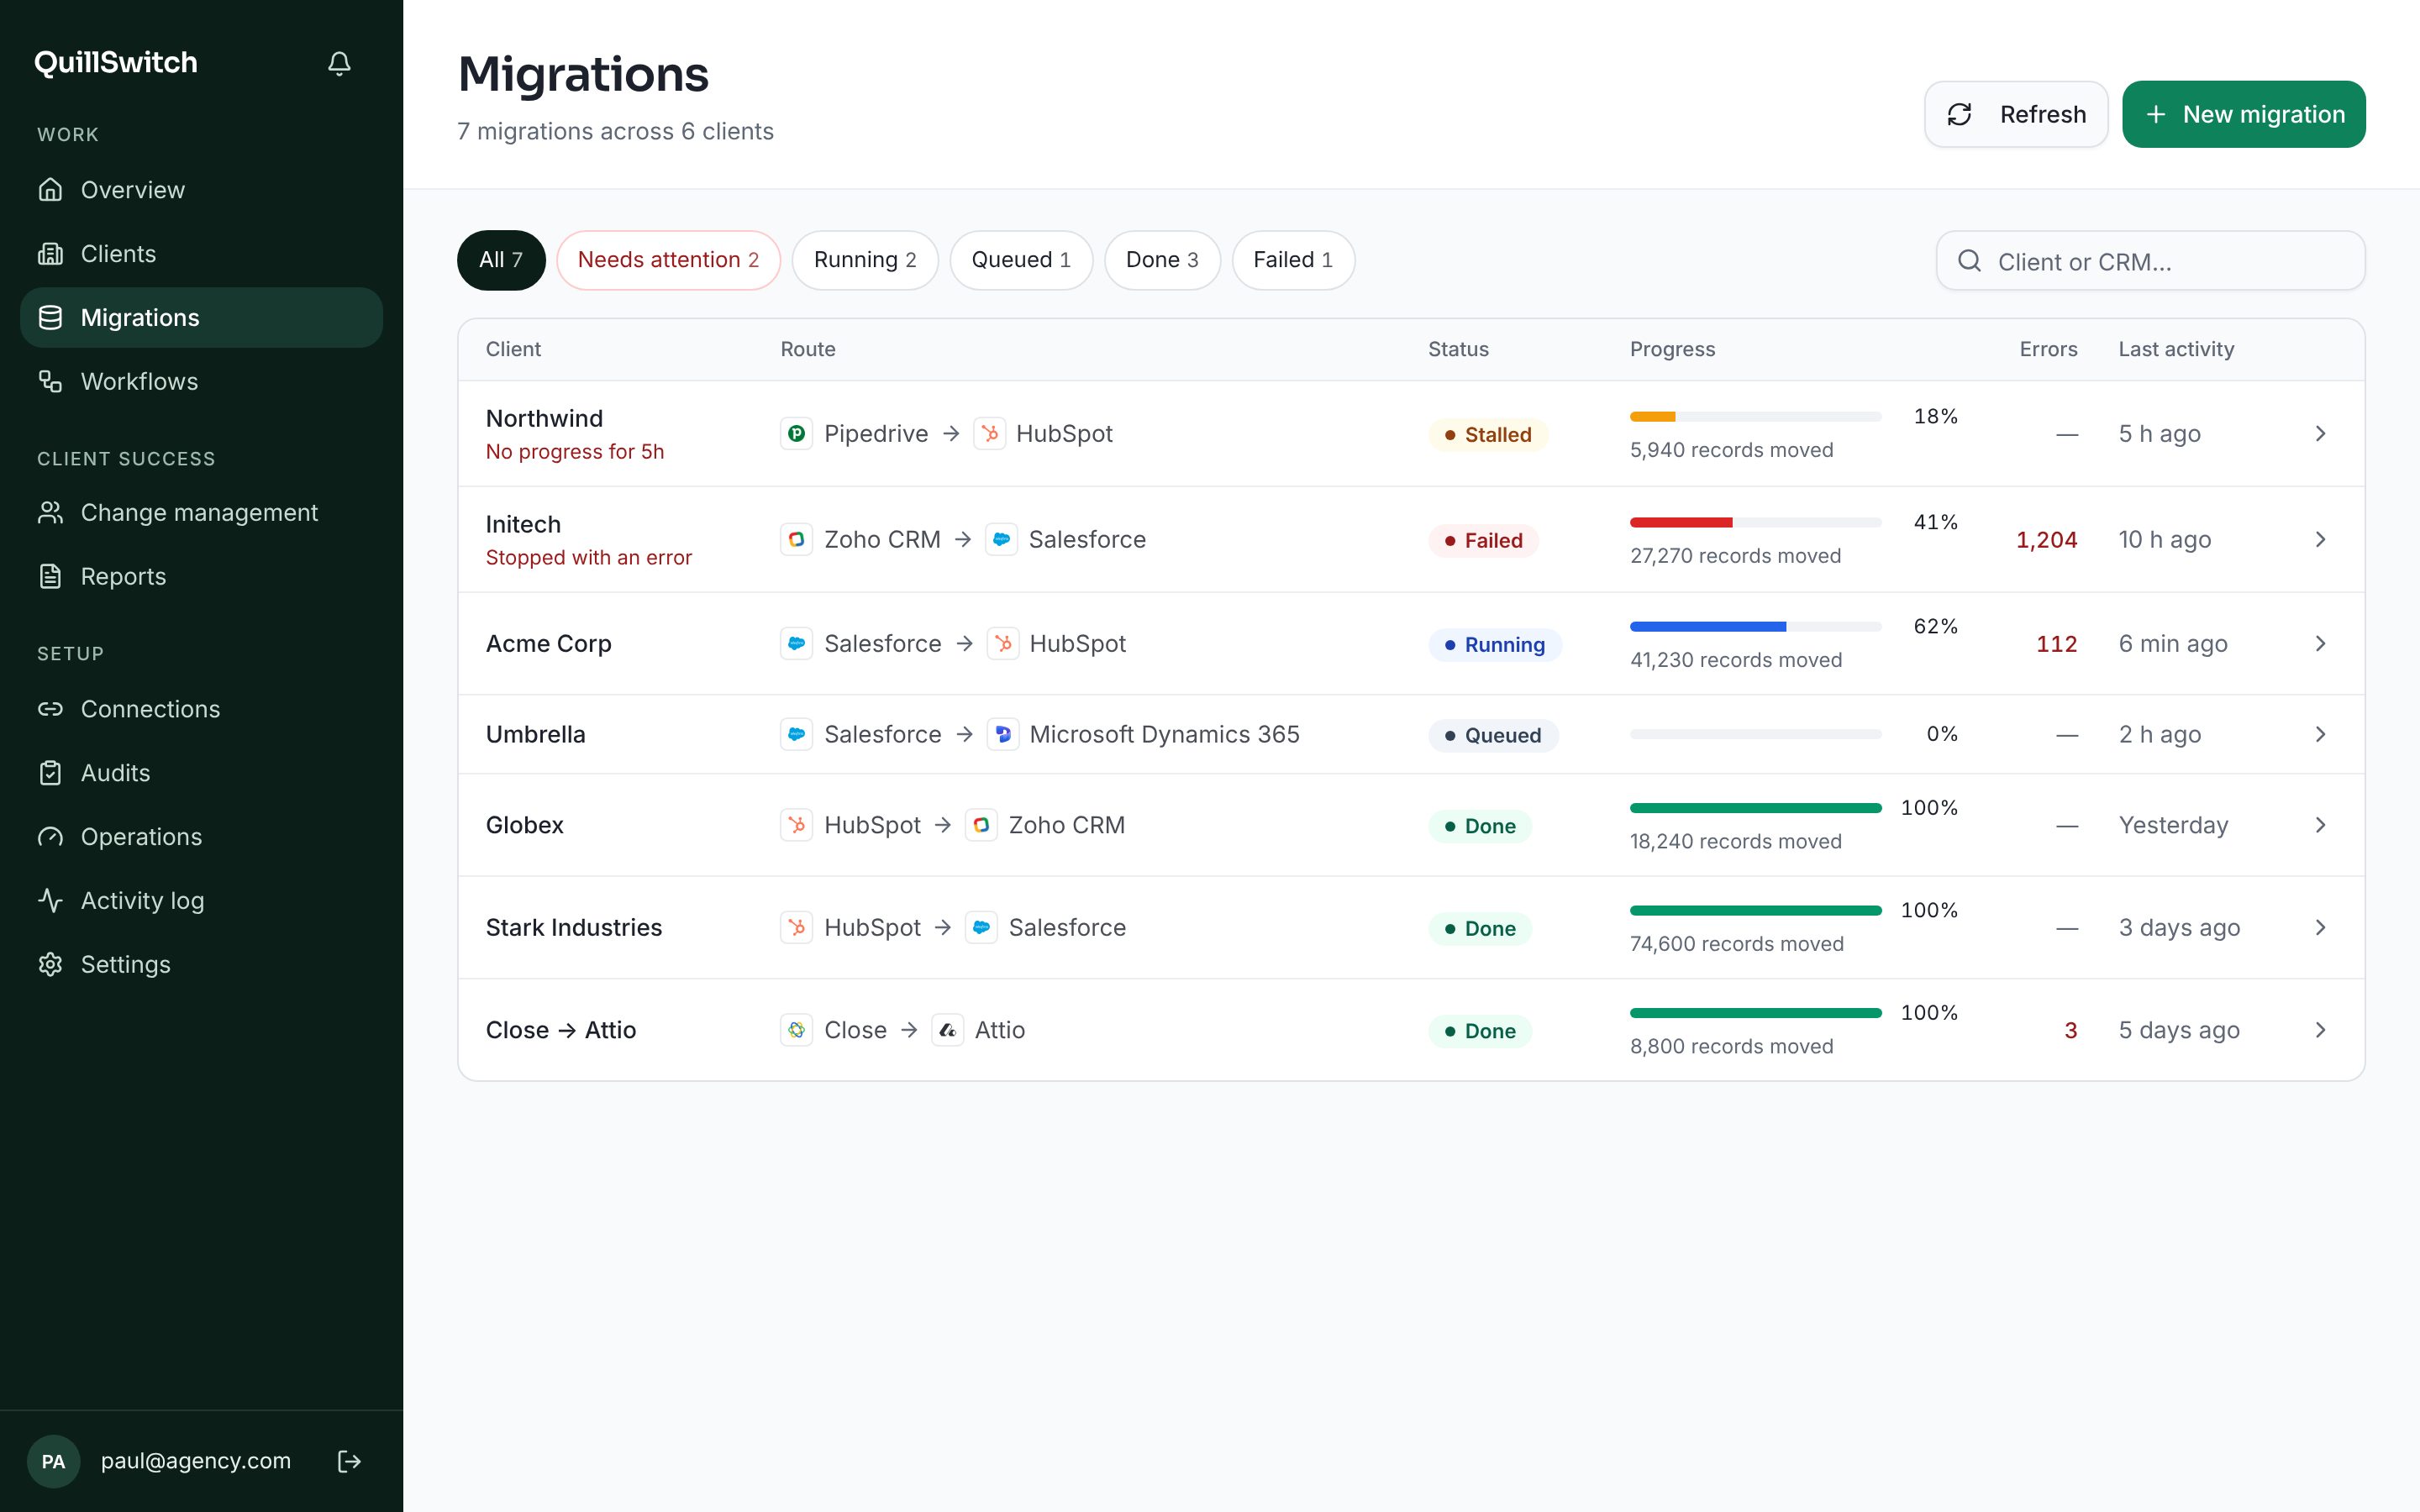Click the Salesforce icon in Stark Industries row

click(981, 928)
